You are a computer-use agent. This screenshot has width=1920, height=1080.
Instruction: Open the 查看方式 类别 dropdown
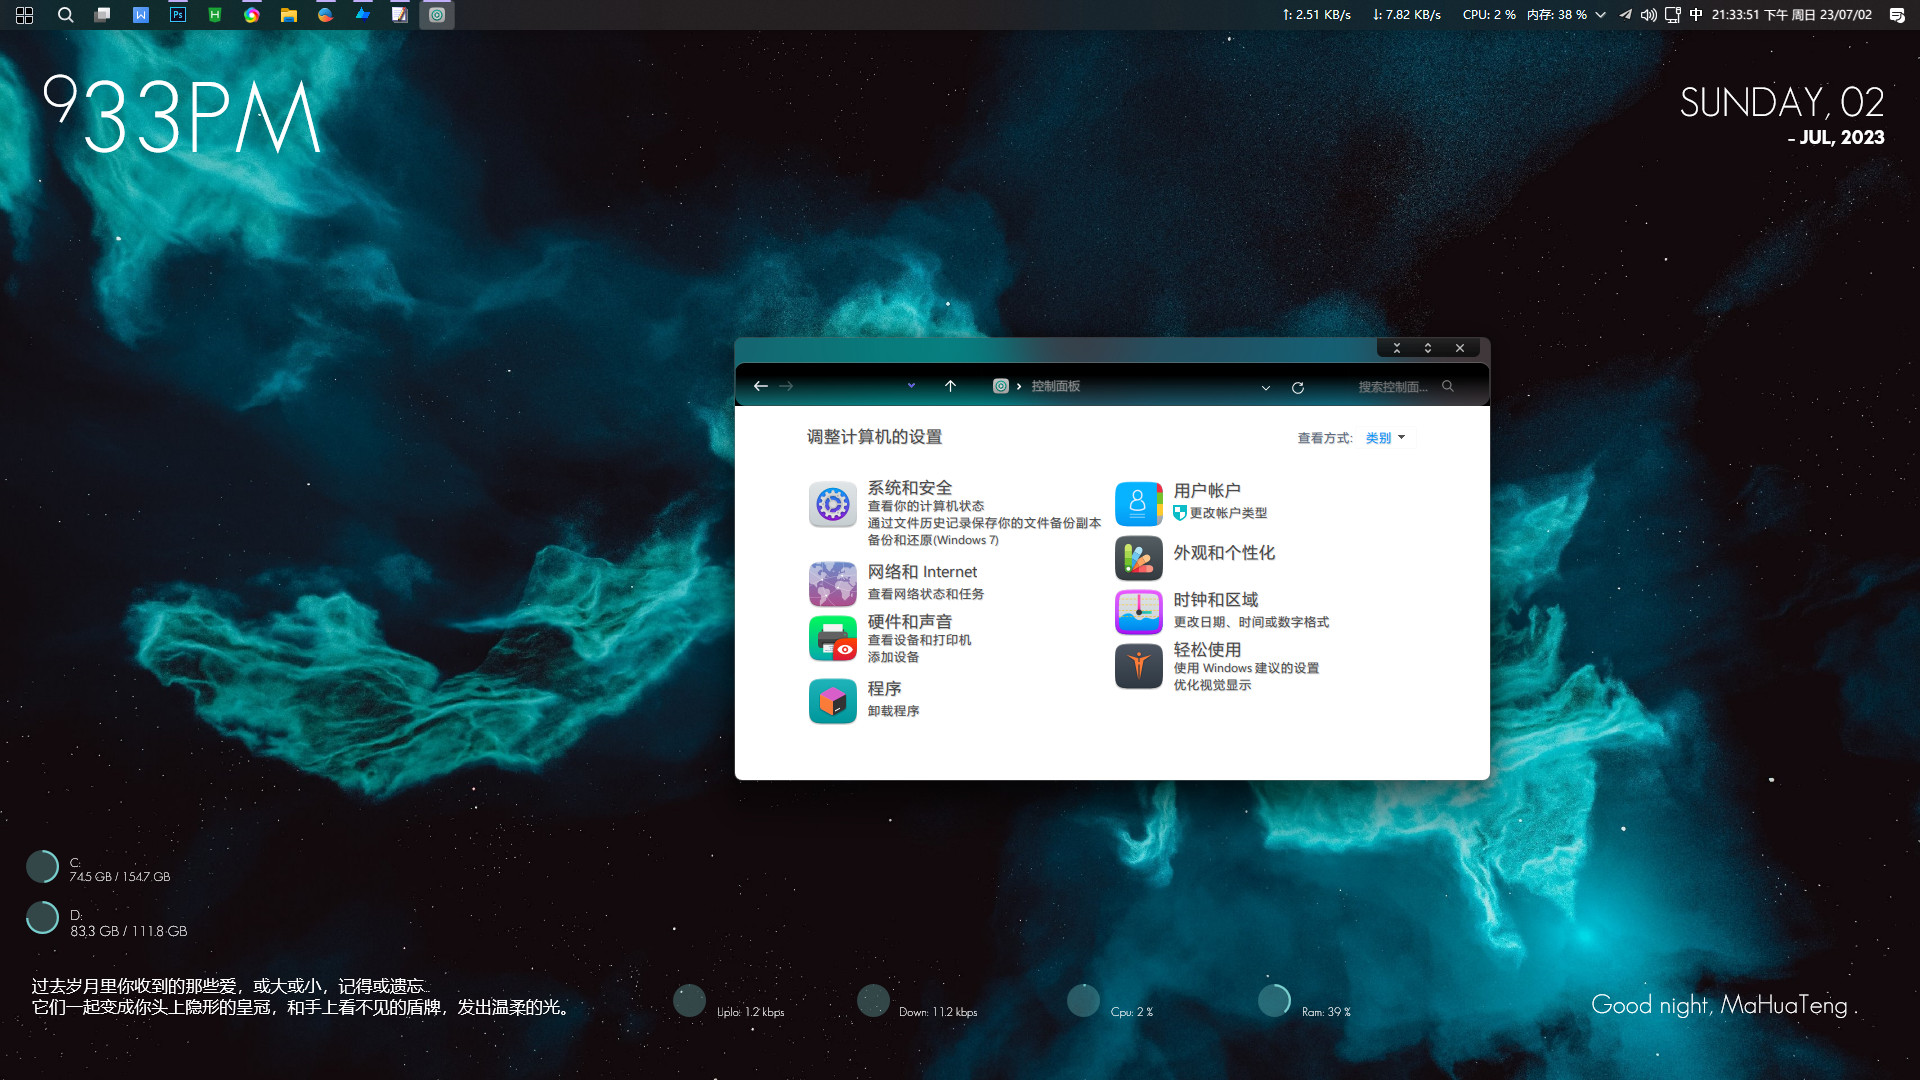1386,437
